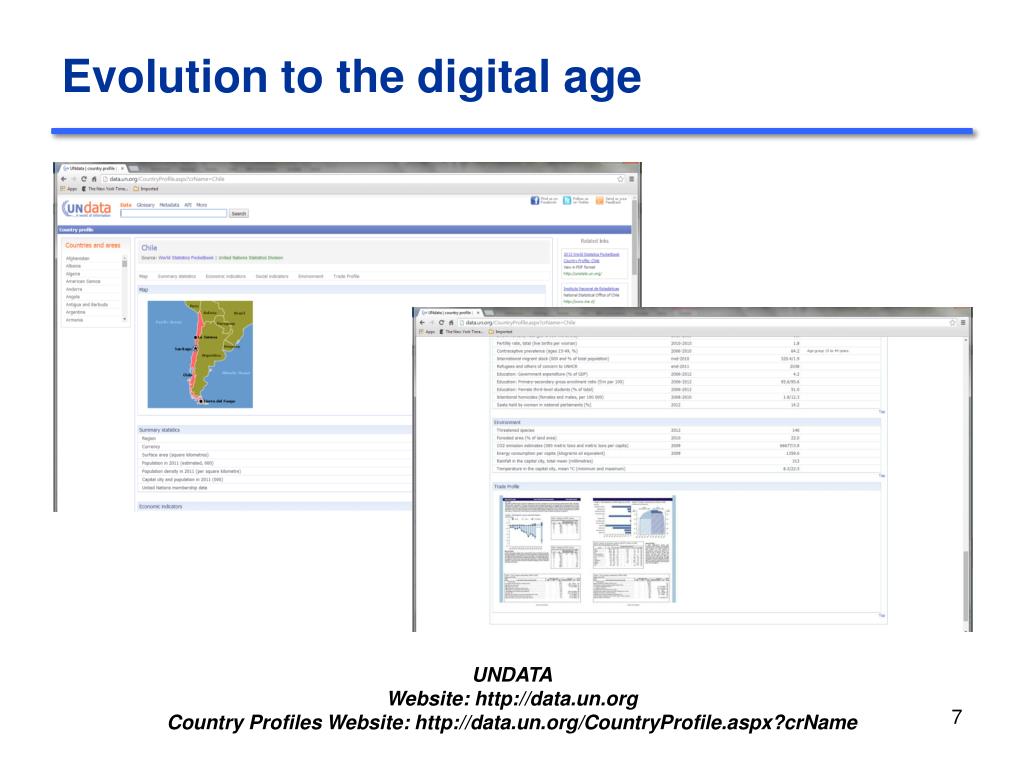The height and width of the screenshot is (768, 1024).
Task: Click the reload icon in the upper browser window
Action: [x=84, y=179]
